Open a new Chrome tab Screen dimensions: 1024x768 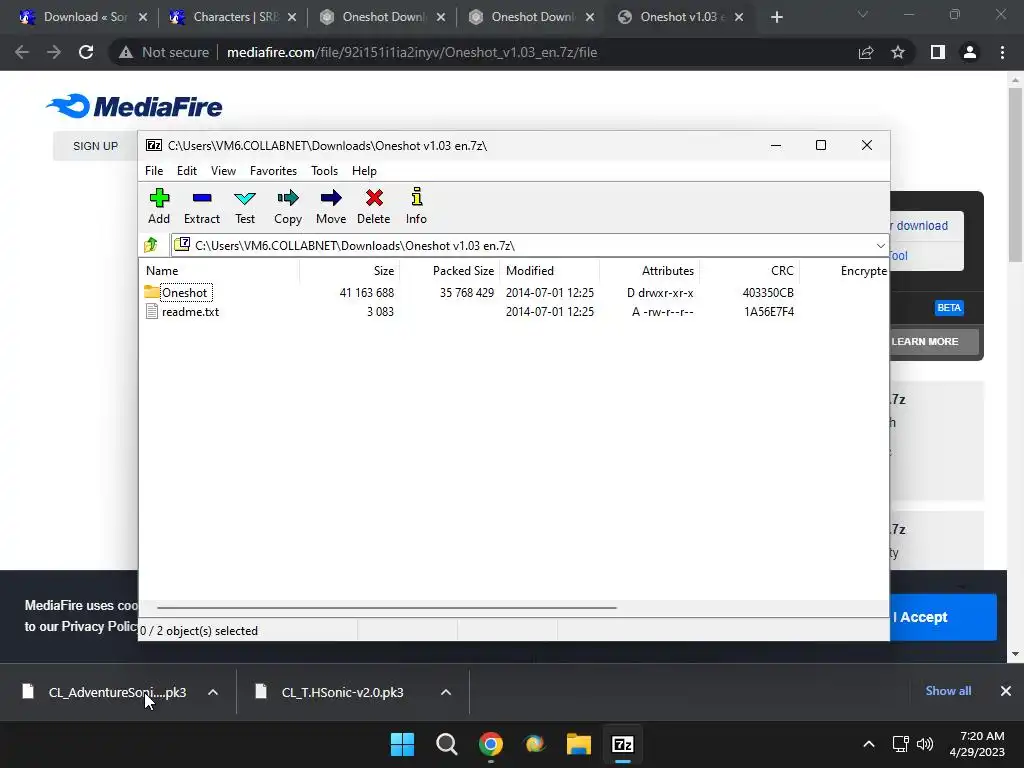point(776,17)
